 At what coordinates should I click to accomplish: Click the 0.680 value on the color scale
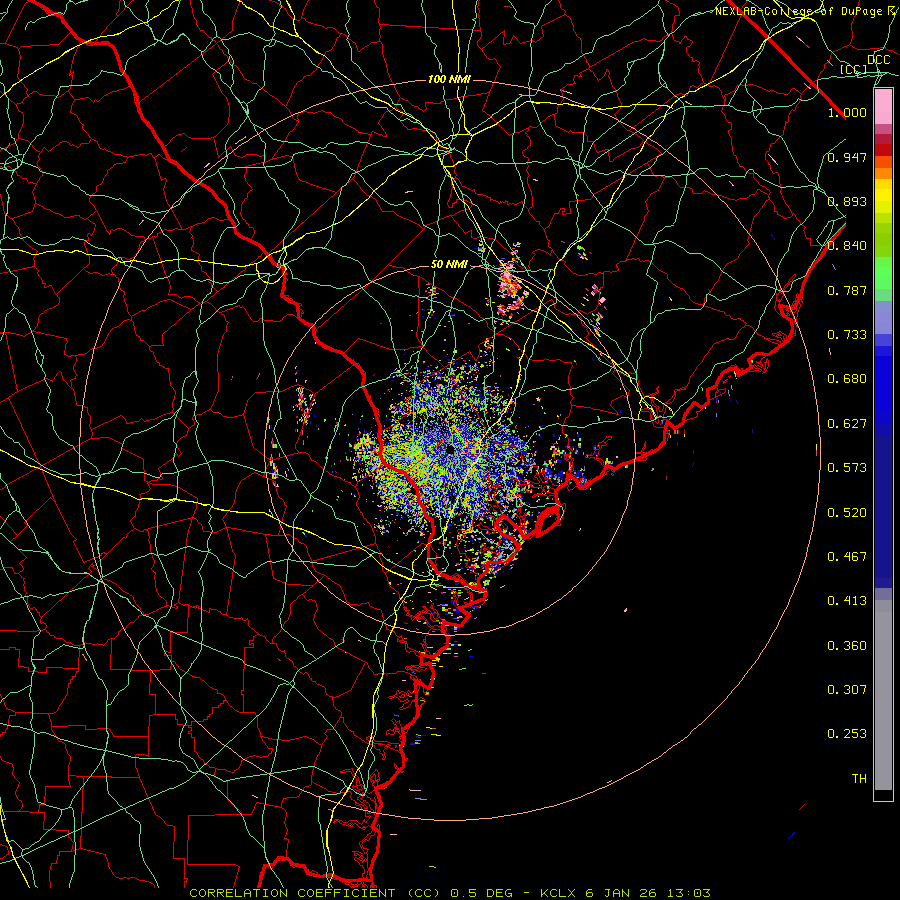tap(847, 379)
